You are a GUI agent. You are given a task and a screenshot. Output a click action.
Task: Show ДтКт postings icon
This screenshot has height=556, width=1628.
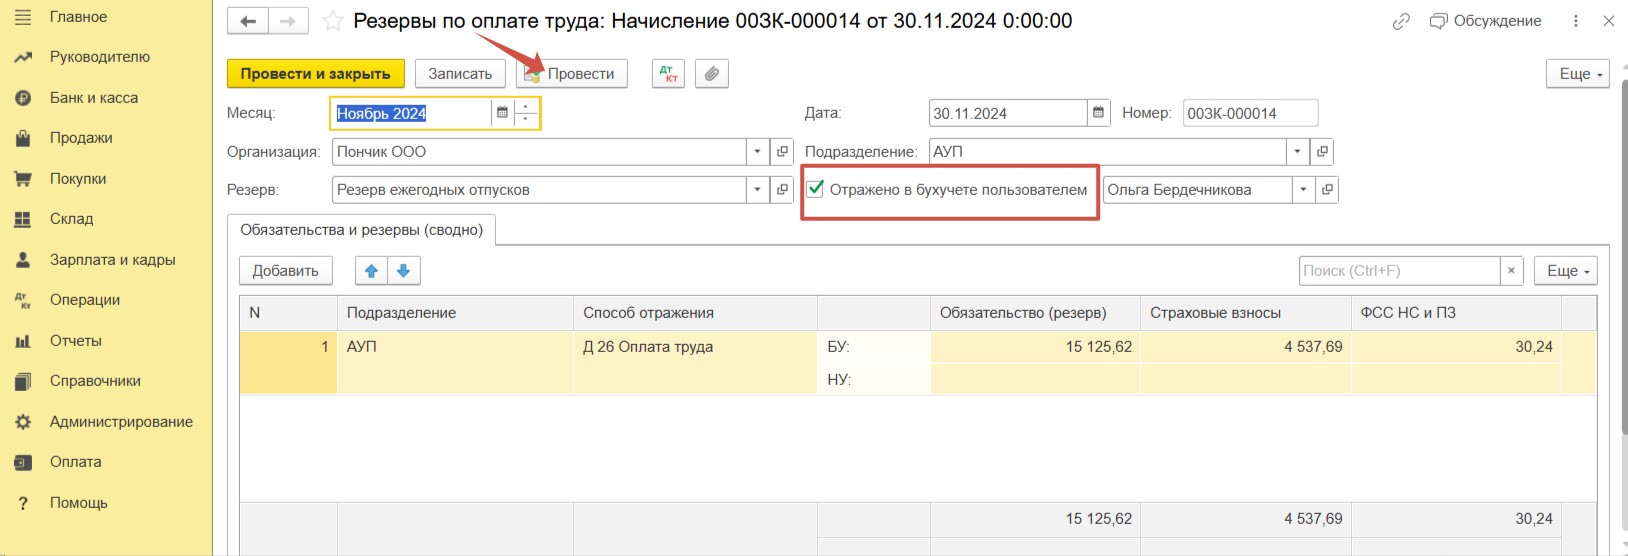pos(668,73)
